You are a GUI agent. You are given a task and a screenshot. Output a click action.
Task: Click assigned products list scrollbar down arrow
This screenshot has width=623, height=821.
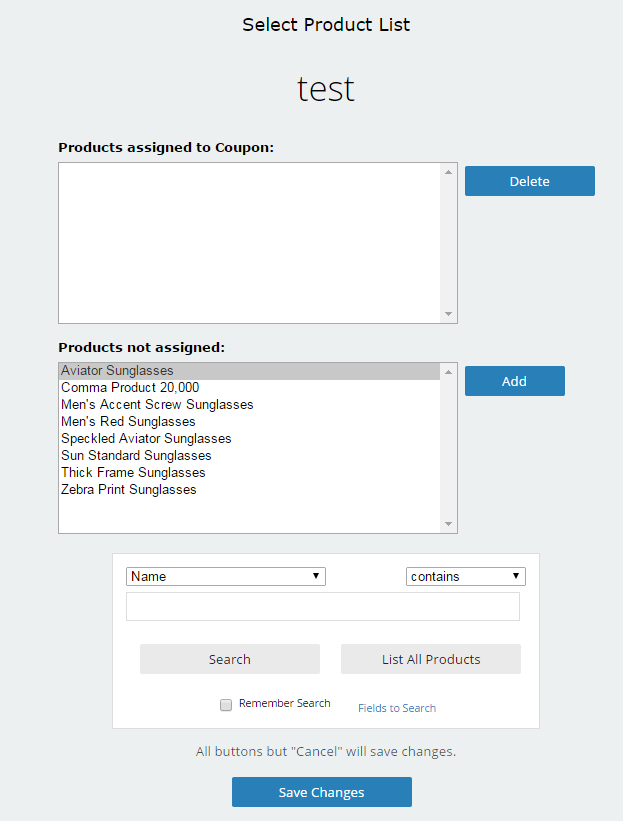tap(448, 314)
